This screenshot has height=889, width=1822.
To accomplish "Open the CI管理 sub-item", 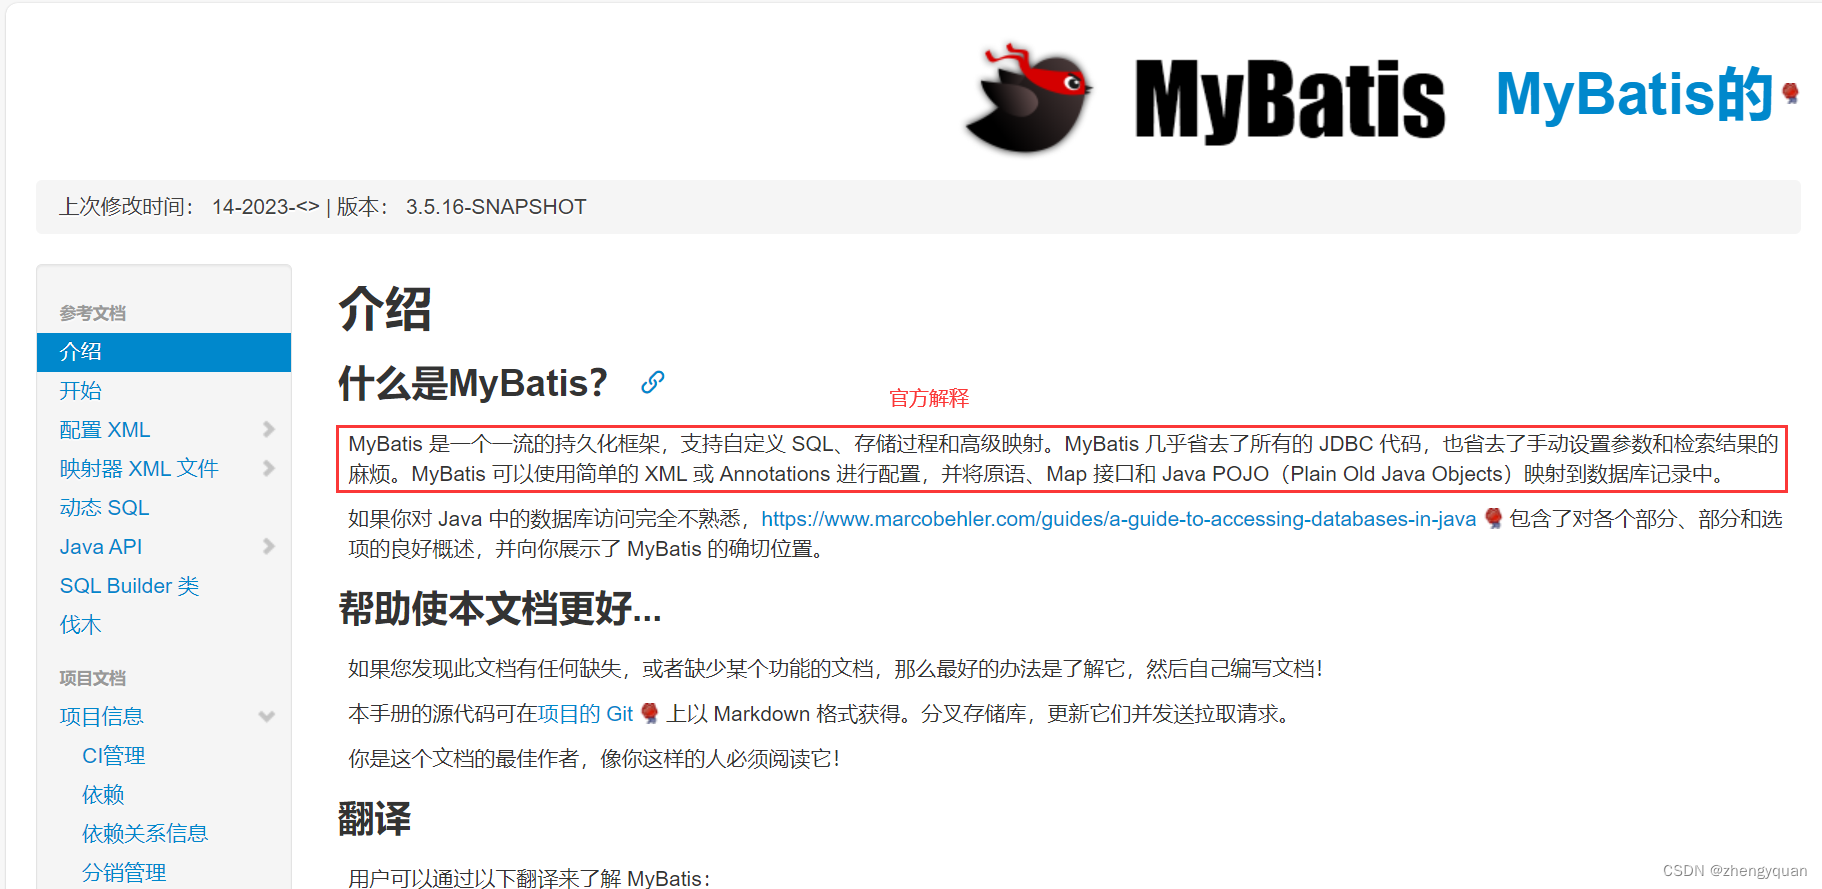I will click(x=114, y=756).
